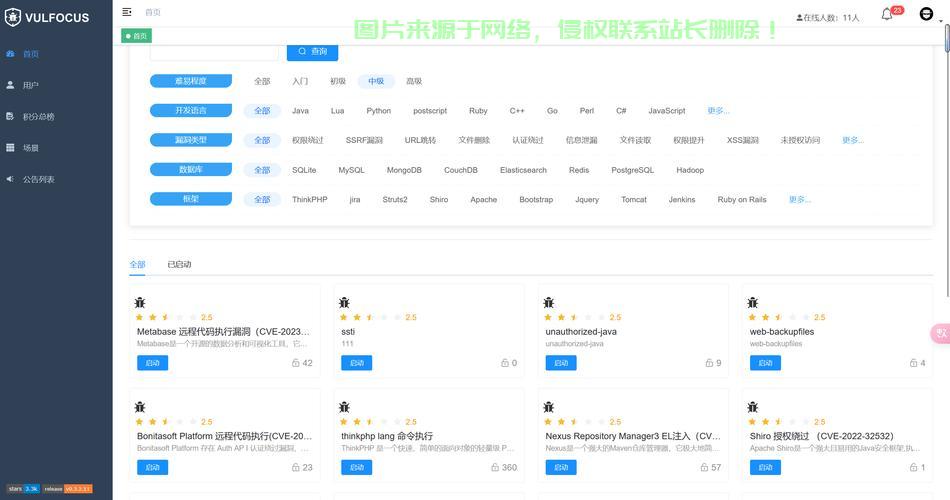Start the Metabase 远程代码执行漏洞 environment

tap(152, 363)
